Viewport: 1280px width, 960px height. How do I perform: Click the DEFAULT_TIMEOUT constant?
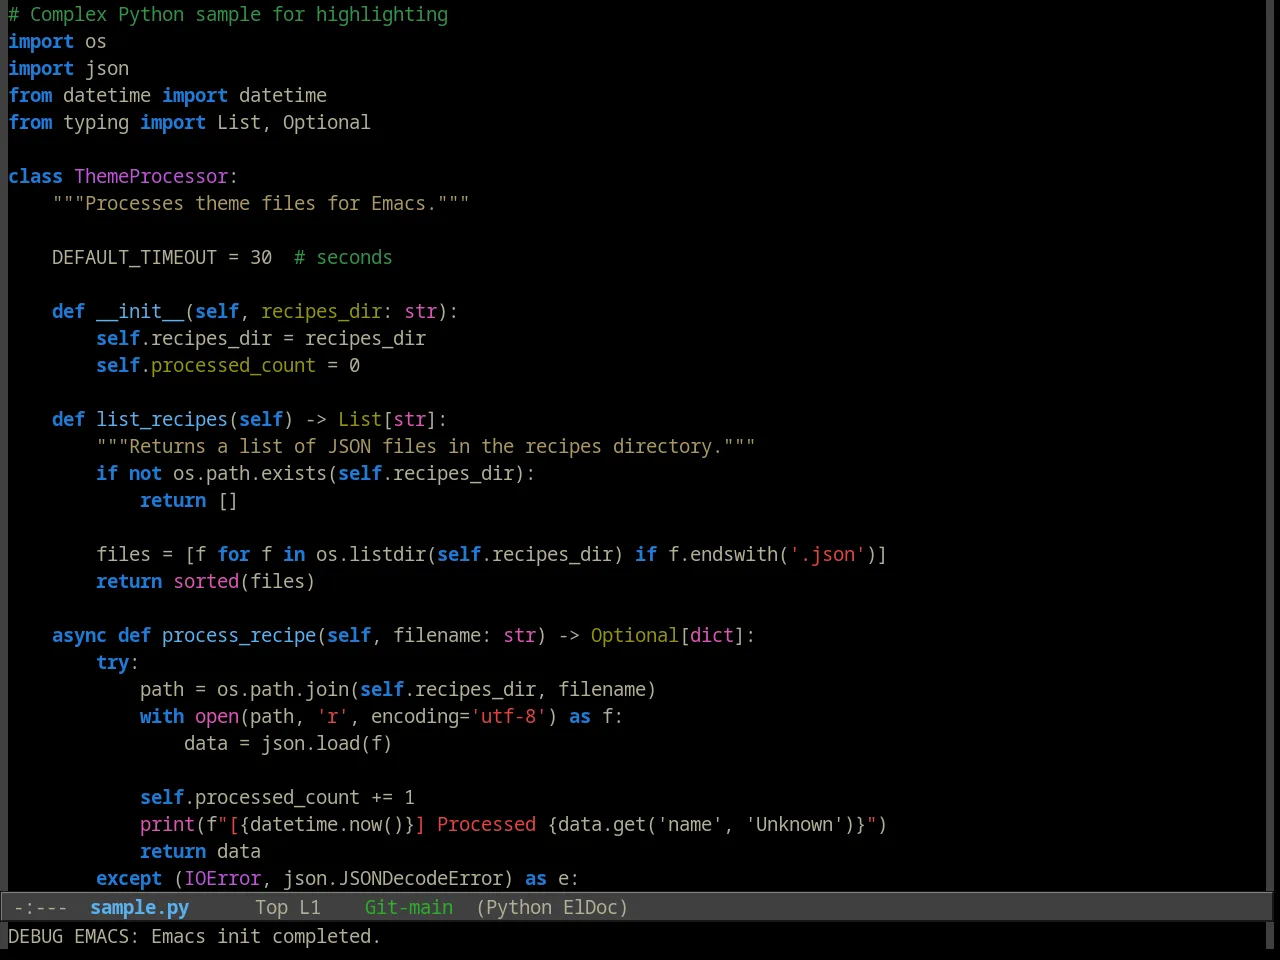click(x=134, y=258)
